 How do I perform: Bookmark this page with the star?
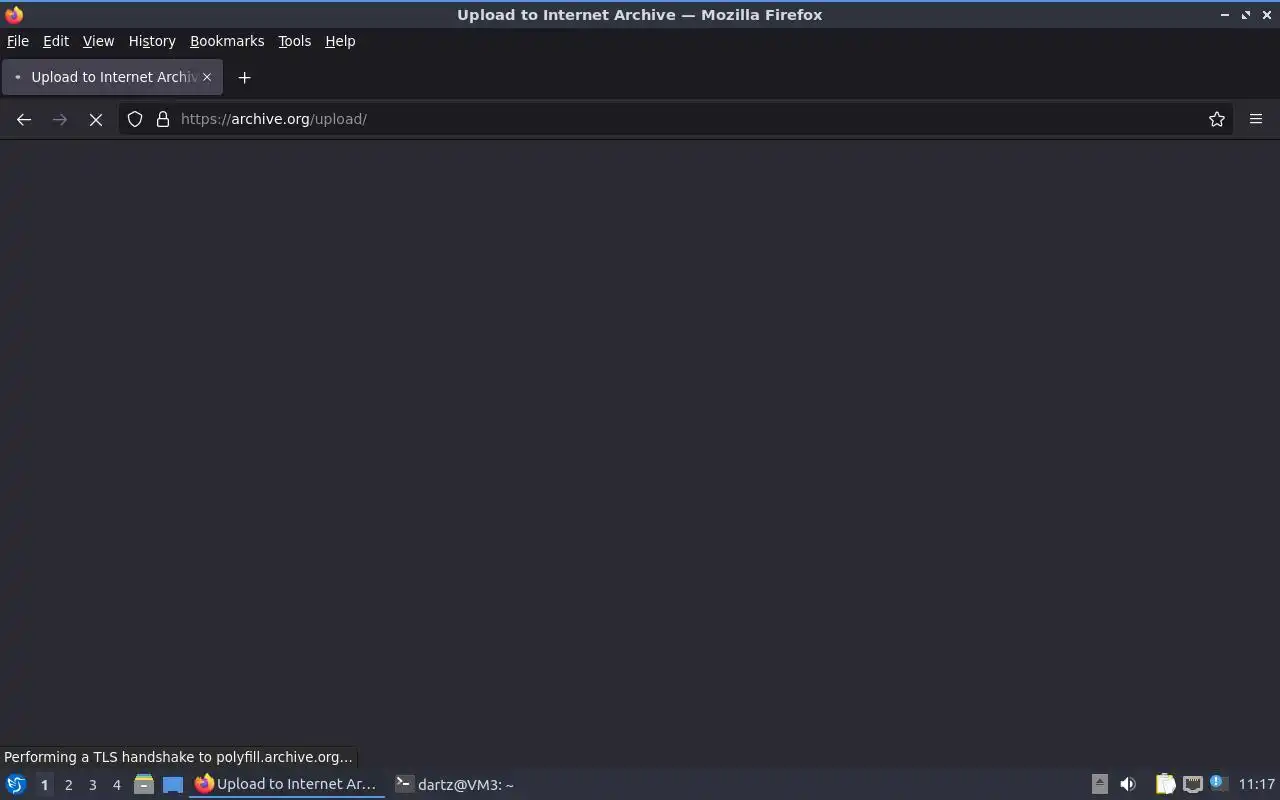point(1217,119)
